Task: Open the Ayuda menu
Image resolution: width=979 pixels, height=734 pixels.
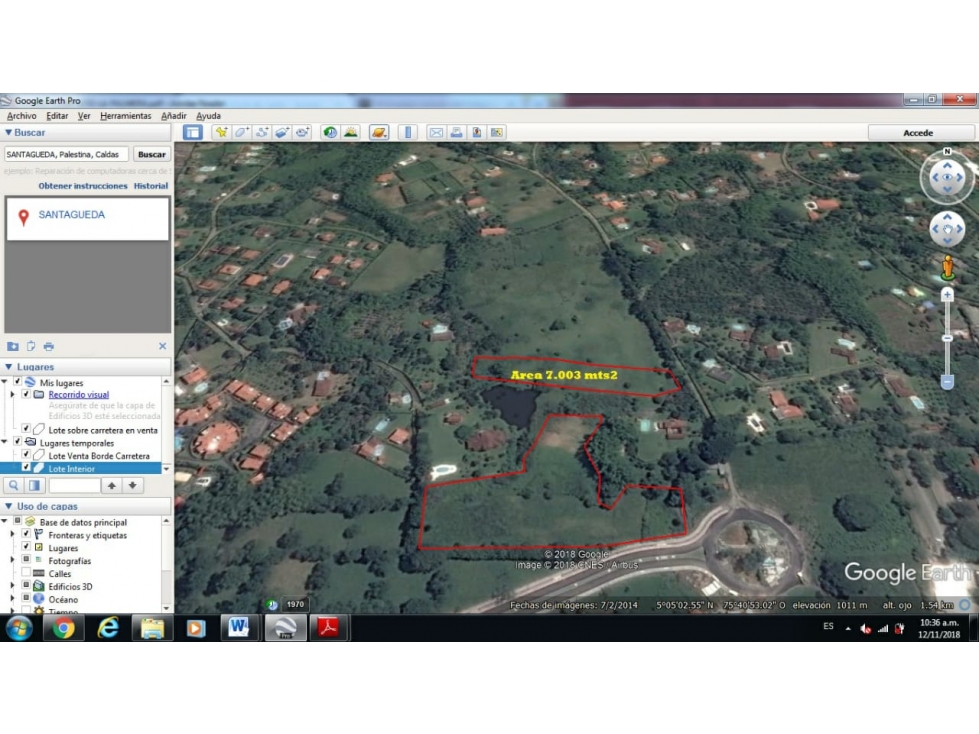Action: (209, 116)
